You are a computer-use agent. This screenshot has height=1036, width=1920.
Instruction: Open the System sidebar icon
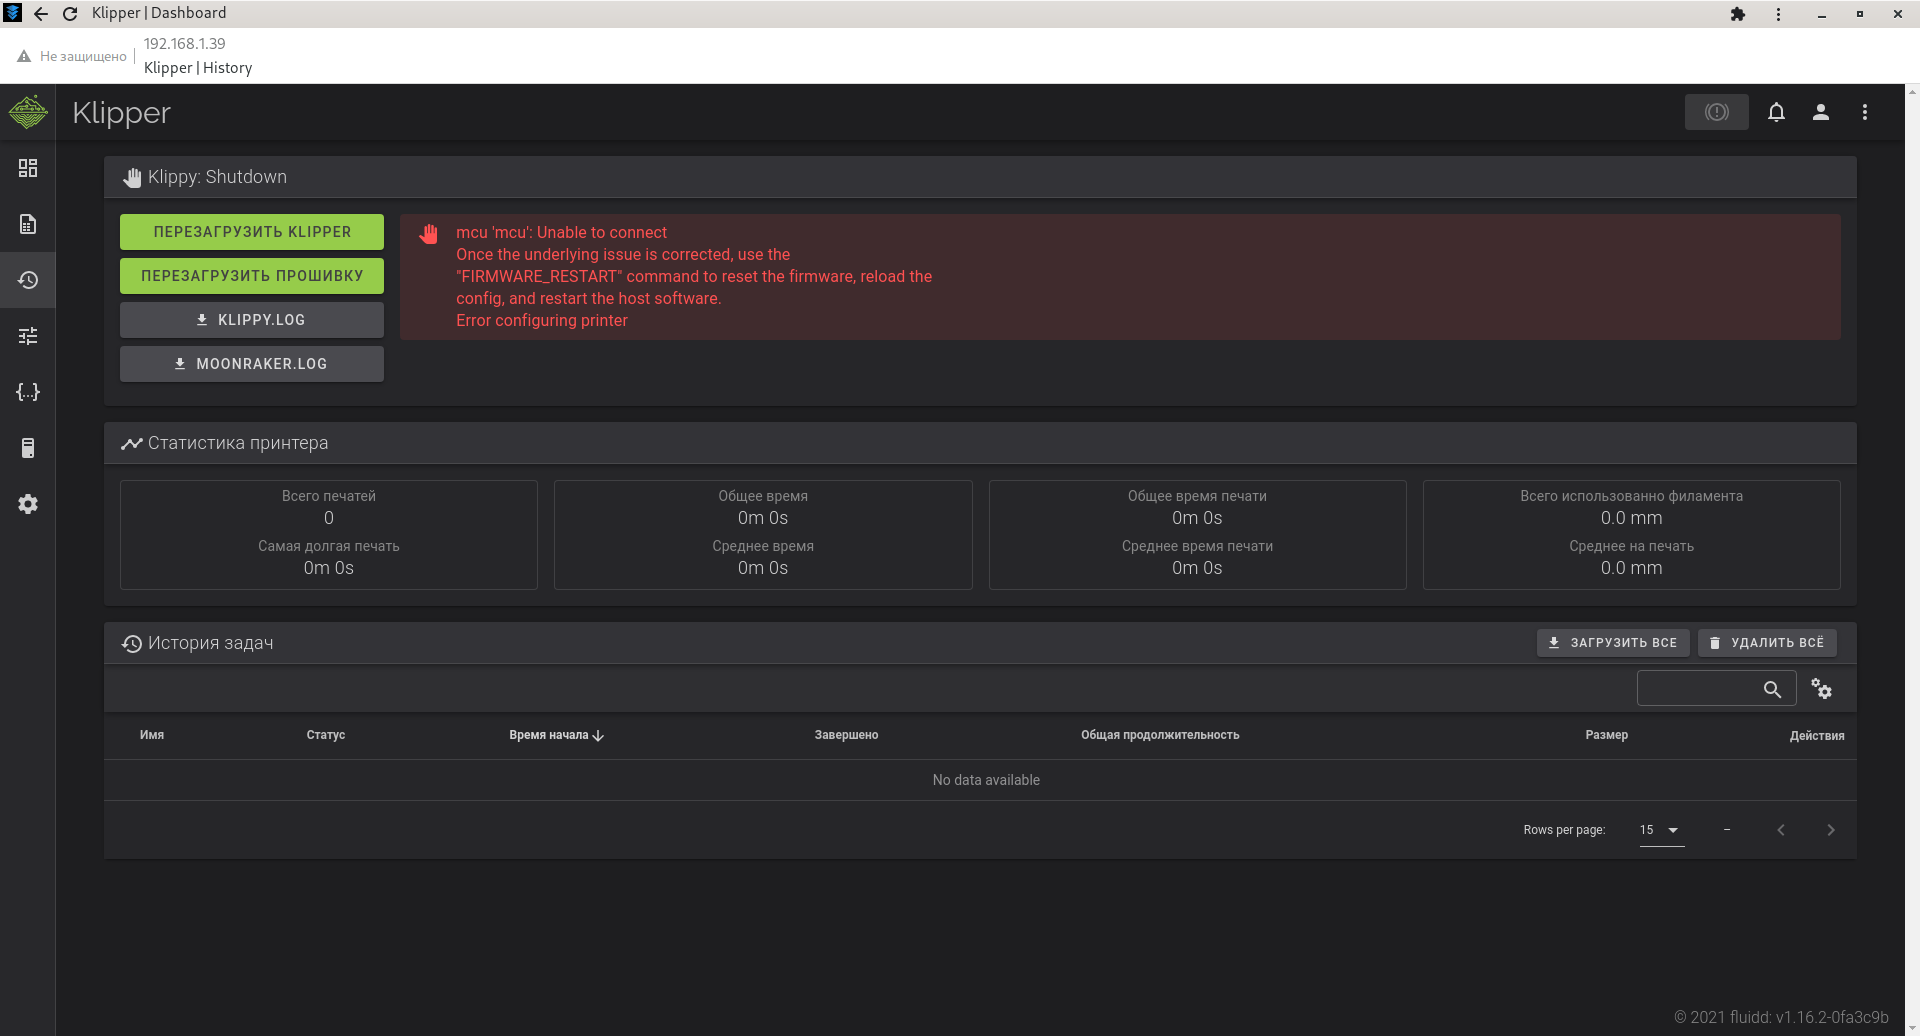[x=28, y=448]
